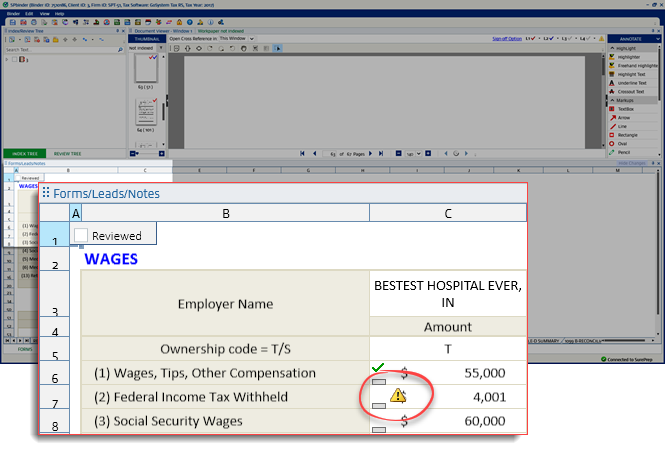Image resolution: width=665 pixels, height=460 pixels.
Task: Collapse the Highlight section
Action: [612, 48]
